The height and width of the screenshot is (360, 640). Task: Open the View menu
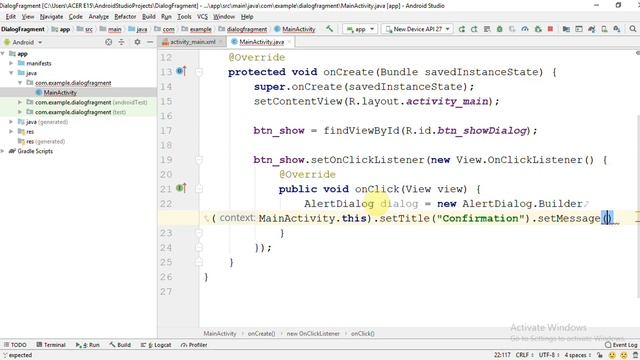[x=28, y=17]
